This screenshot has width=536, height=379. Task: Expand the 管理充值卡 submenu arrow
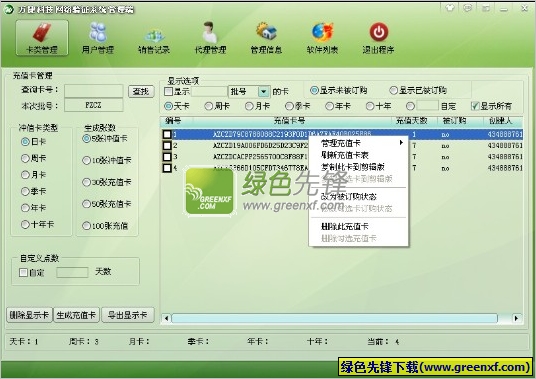pos(401,143)
